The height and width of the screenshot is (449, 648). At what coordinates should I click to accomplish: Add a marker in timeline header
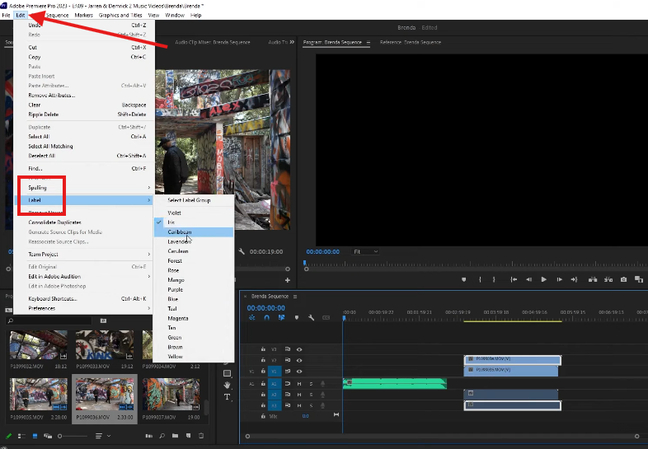click(x=296, y=318)
